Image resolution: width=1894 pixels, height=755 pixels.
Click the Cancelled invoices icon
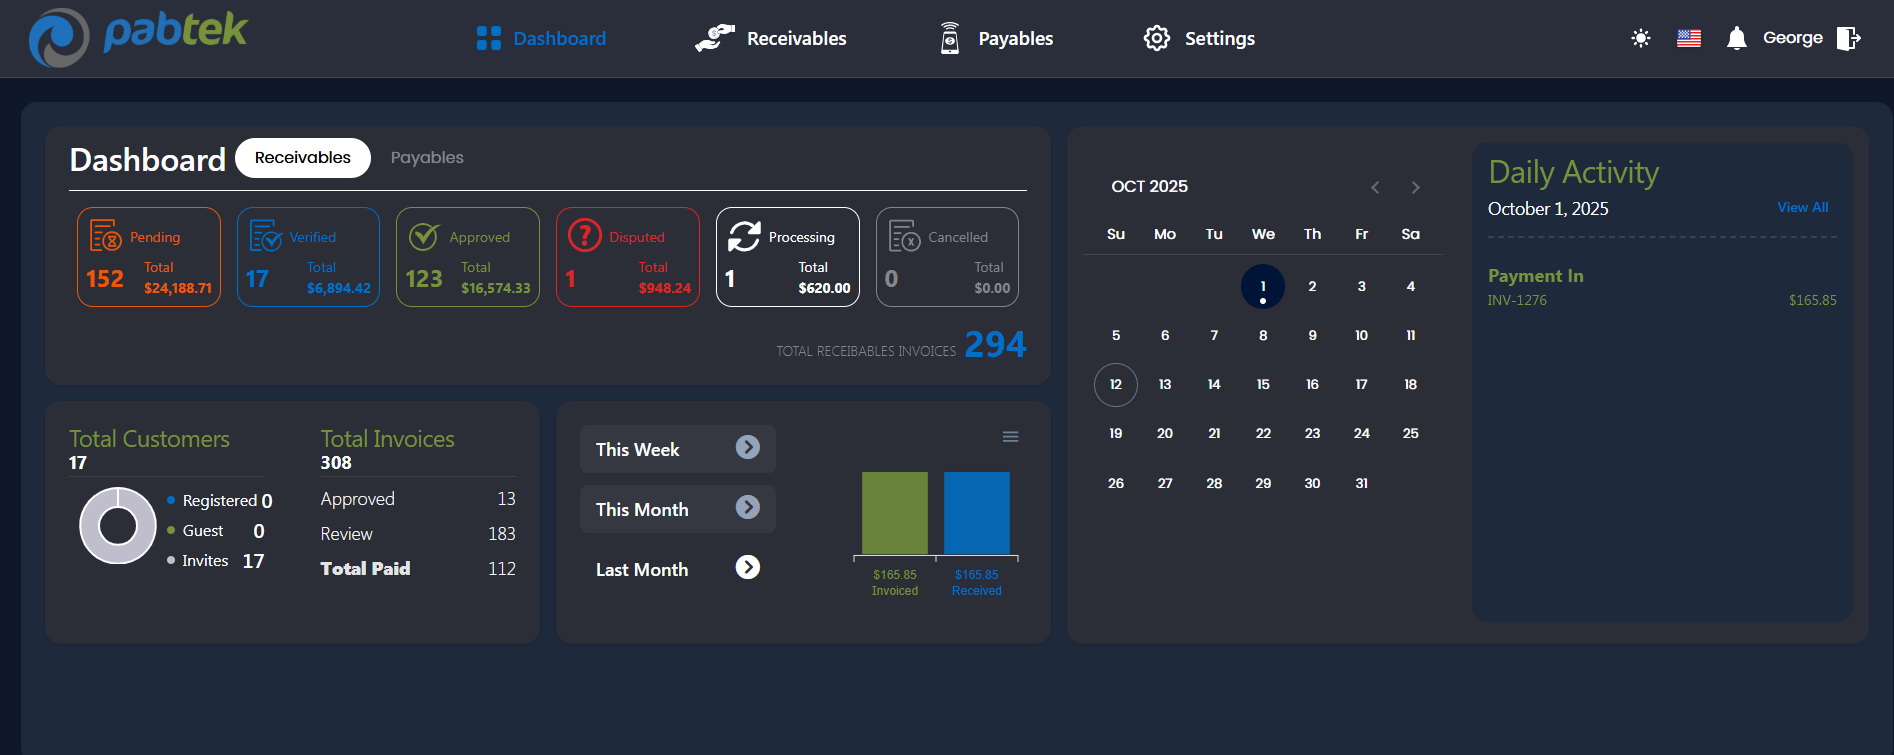[x=905, y=236]
